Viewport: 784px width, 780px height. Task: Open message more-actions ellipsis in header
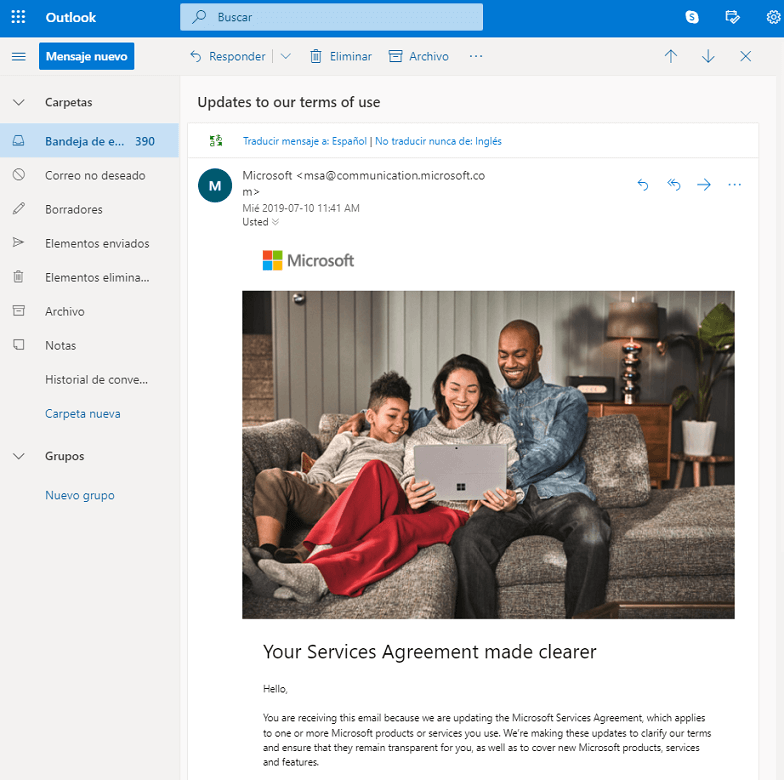tap(734, 184)
